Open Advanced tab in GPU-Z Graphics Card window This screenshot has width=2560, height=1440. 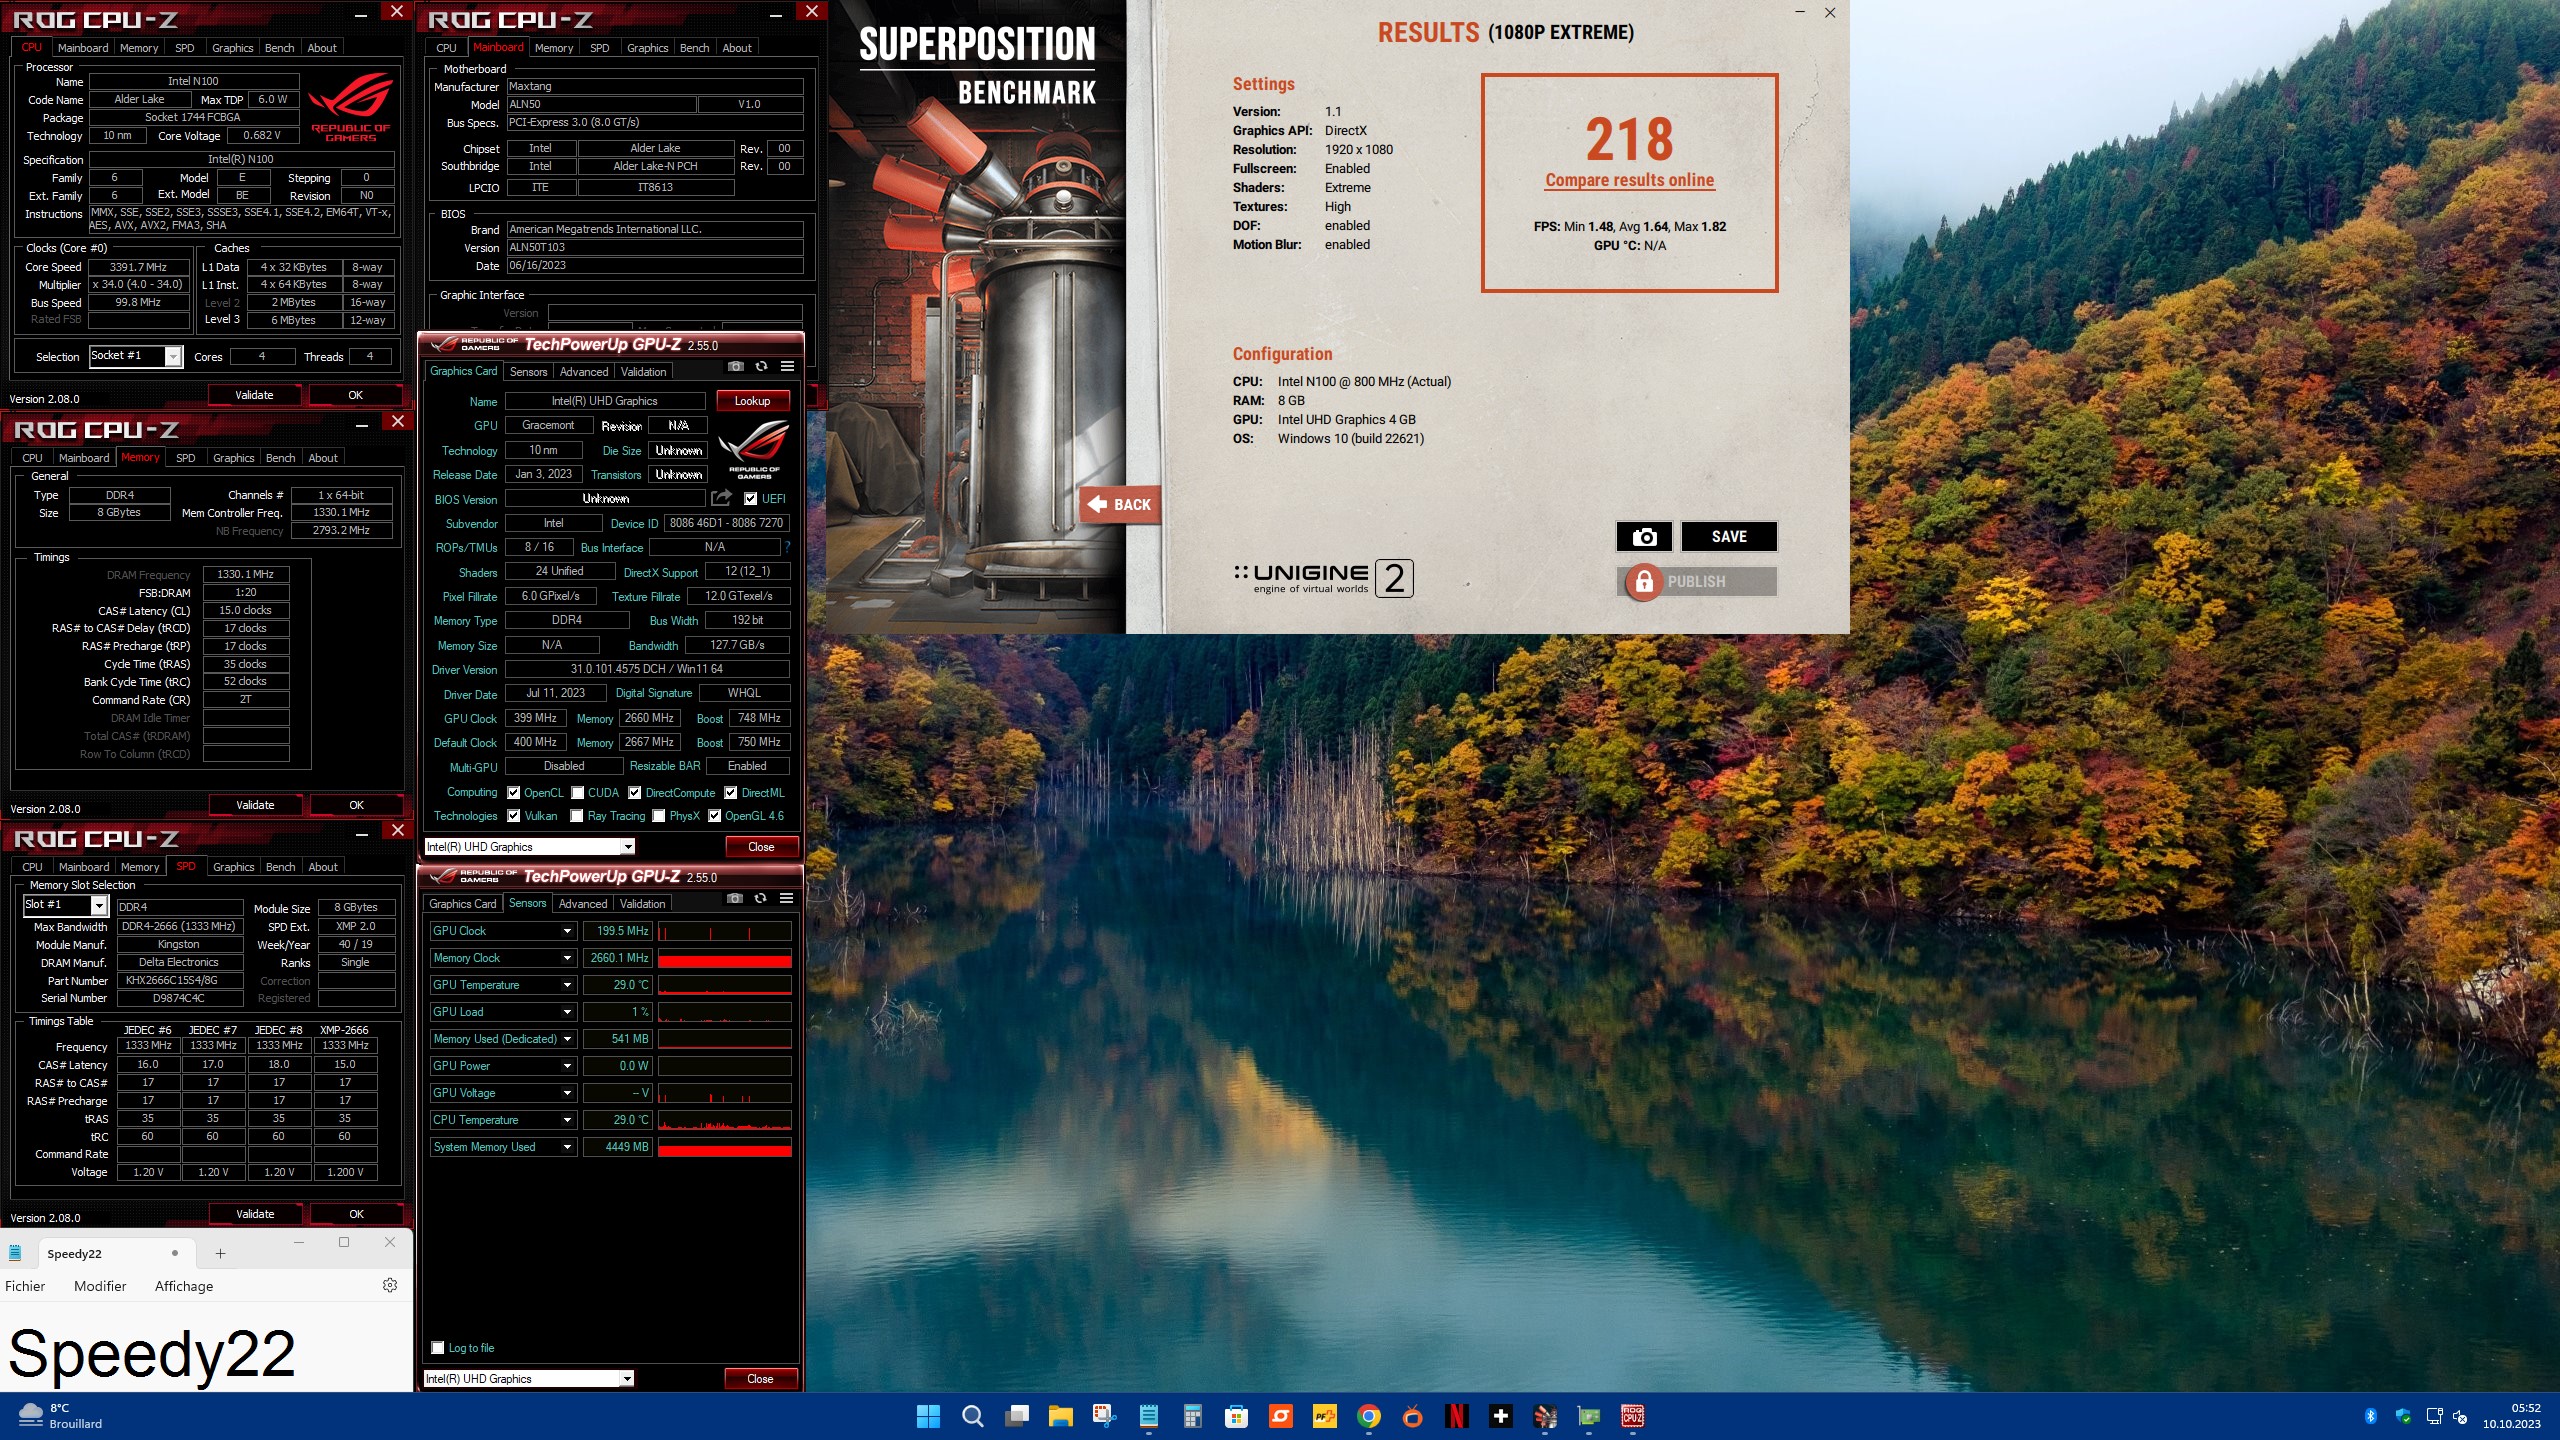tap(584, 372)
